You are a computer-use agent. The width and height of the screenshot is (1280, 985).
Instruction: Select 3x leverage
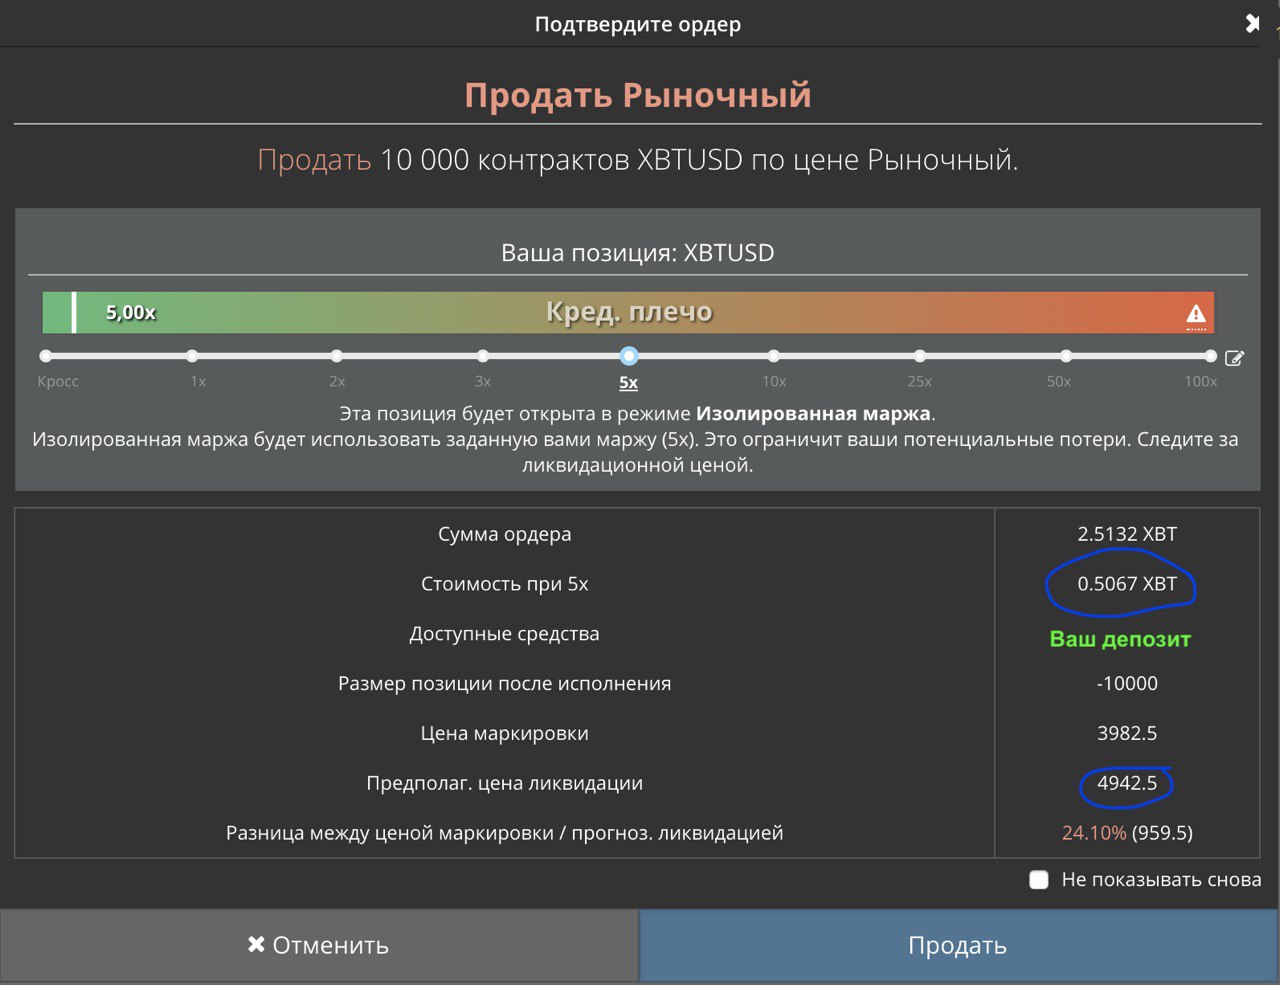(x=483, y=355)
